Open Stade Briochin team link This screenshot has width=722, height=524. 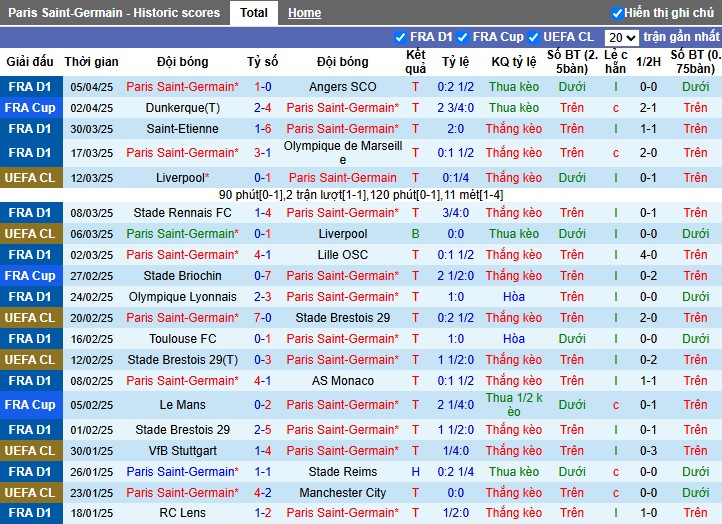point(182,276)
